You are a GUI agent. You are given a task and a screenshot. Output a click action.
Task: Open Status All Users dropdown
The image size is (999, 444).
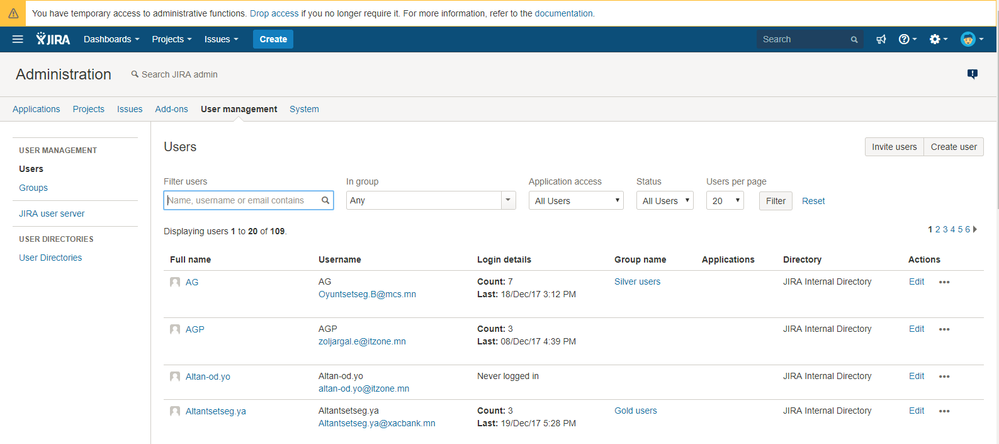point(665,201)
